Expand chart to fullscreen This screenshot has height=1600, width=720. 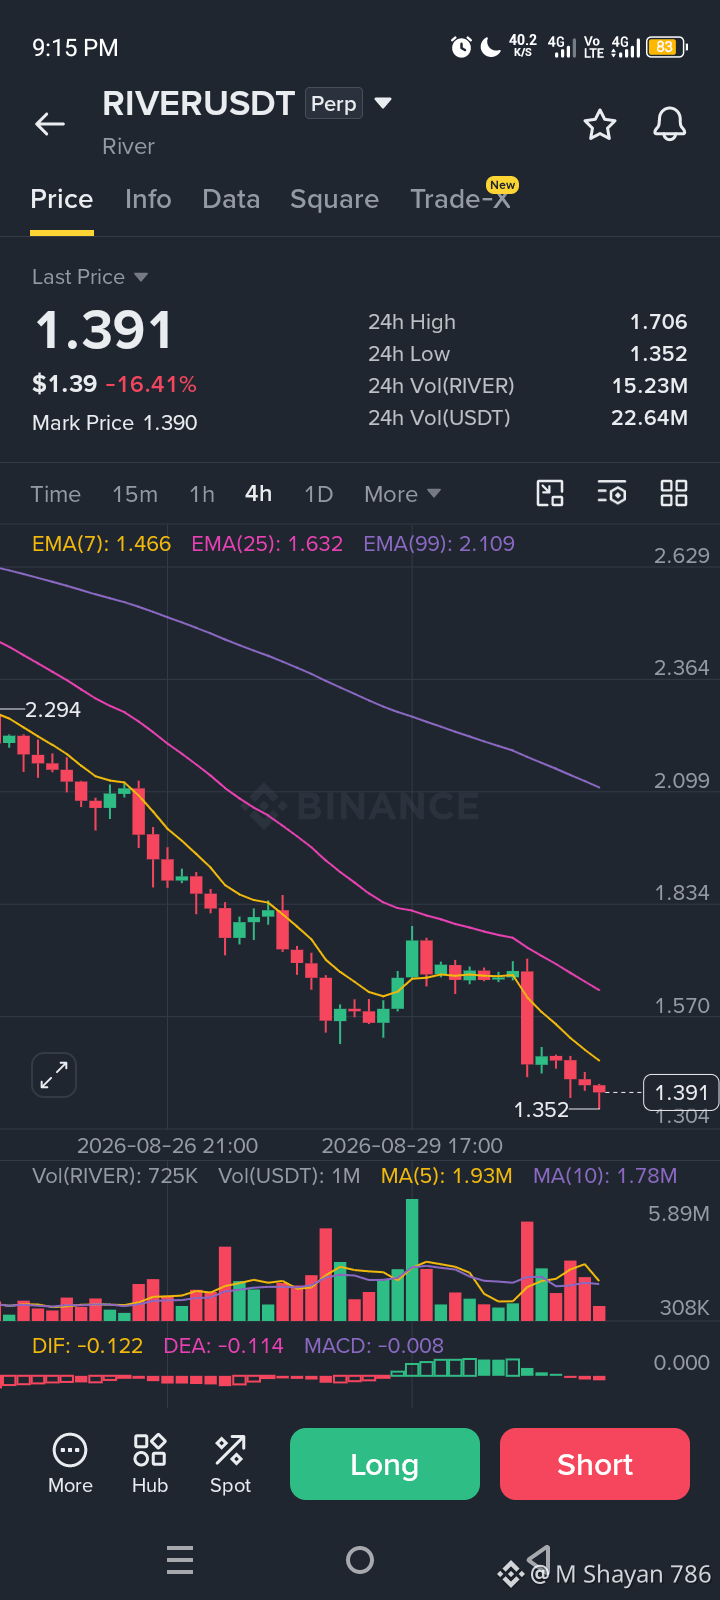pos(54,1076)
